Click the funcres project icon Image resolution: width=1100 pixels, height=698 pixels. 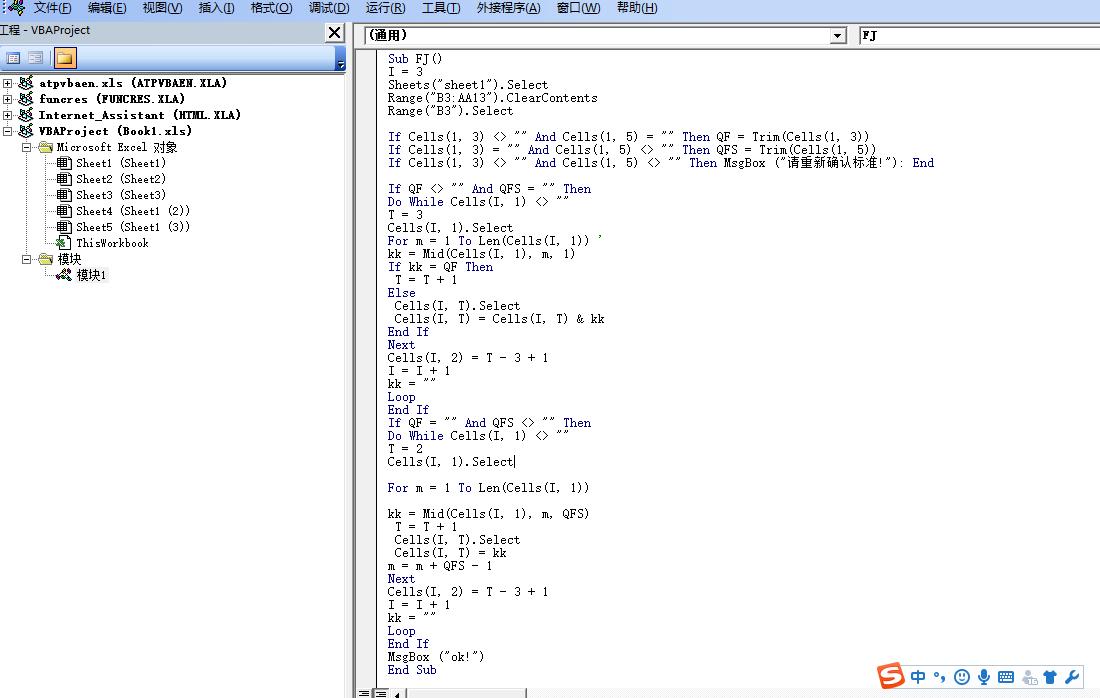tap(26, 99)
